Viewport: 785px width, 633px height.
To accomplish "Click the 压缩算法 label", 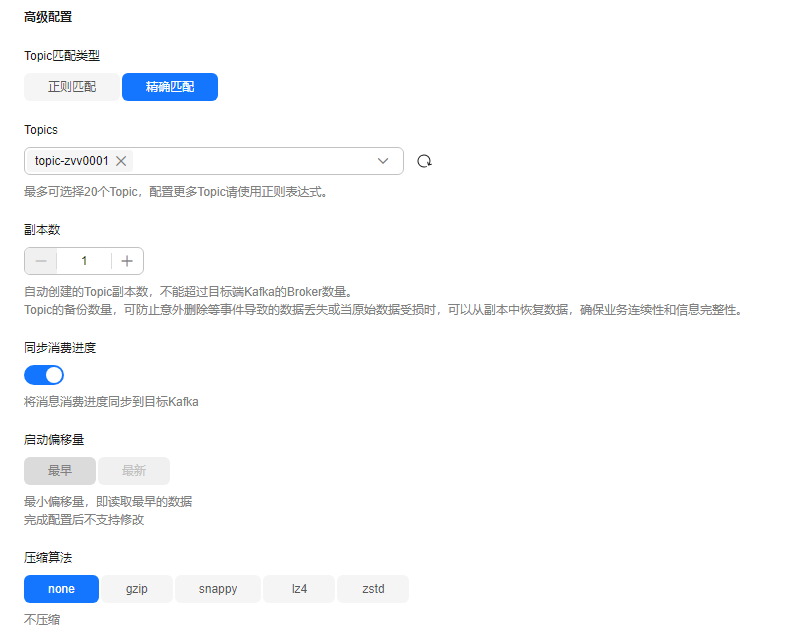I will click(x=48, y=557).
